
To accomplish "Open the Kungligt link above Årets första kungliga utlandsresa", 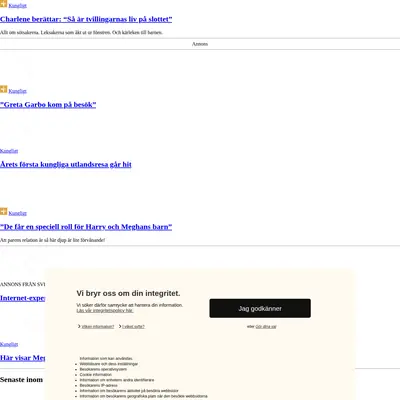I will click(x=9, y=151).
